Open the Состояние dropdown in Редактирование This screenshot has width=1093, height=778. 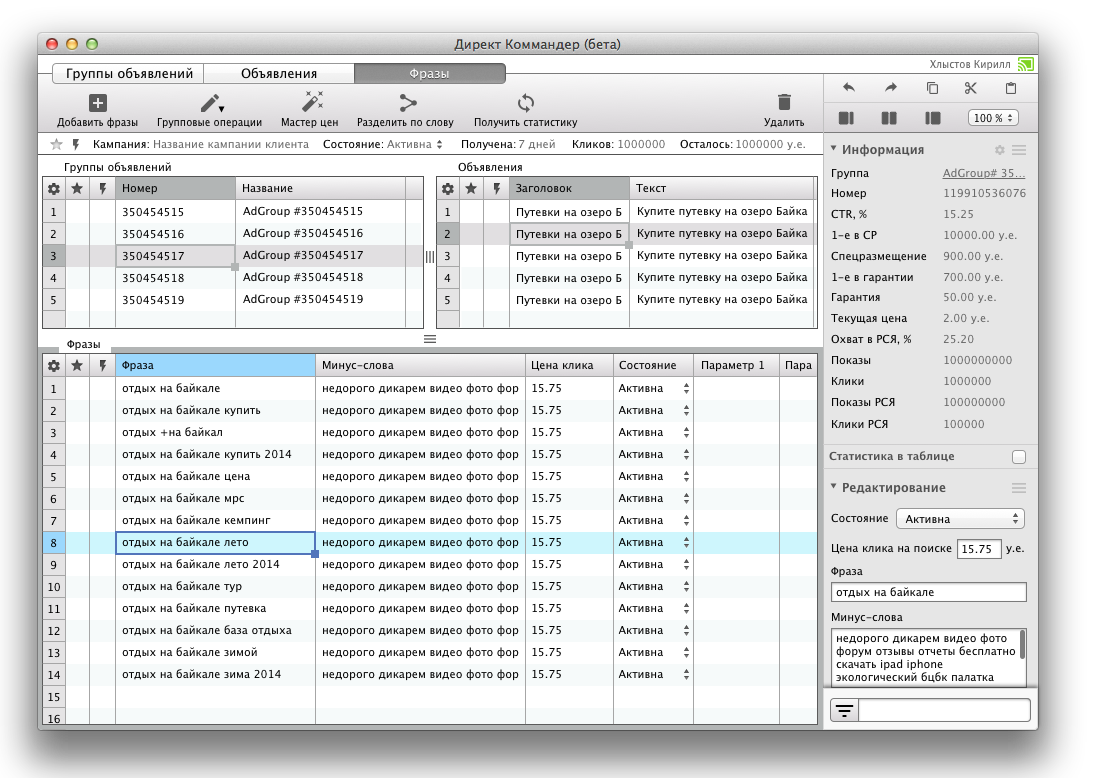coord(960,519)
